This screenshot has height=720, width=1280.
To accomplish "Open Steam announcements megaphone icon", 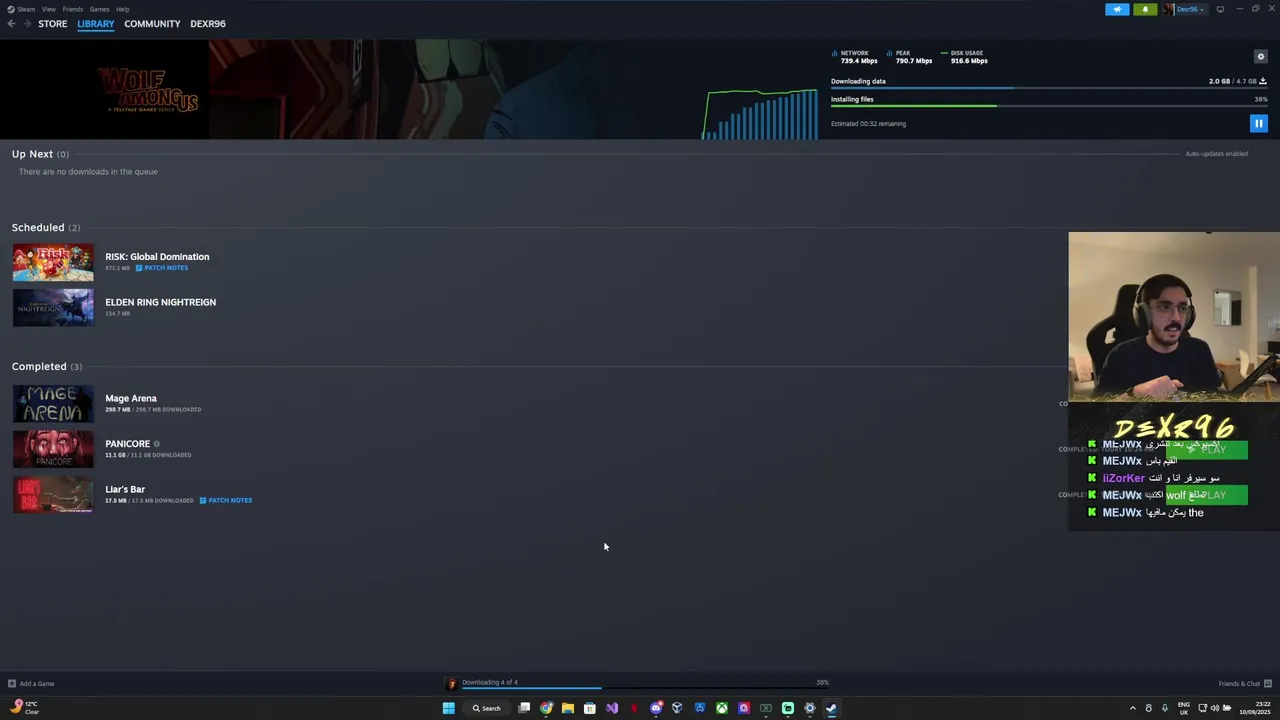I will click(1117, 9).
